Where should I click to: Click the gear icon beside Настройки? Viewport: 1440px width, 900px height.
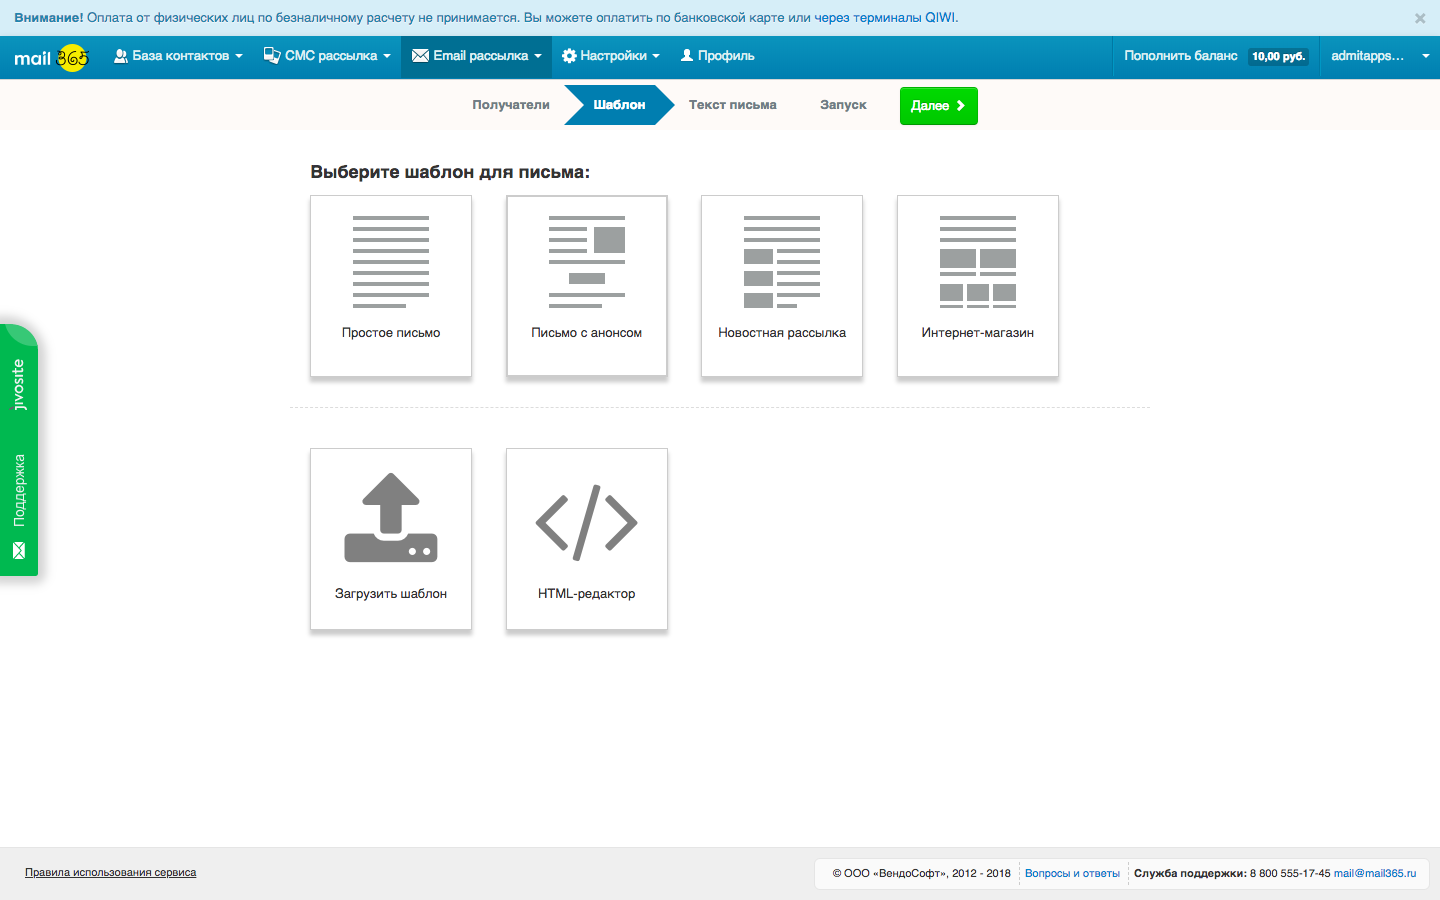[569, 56]
